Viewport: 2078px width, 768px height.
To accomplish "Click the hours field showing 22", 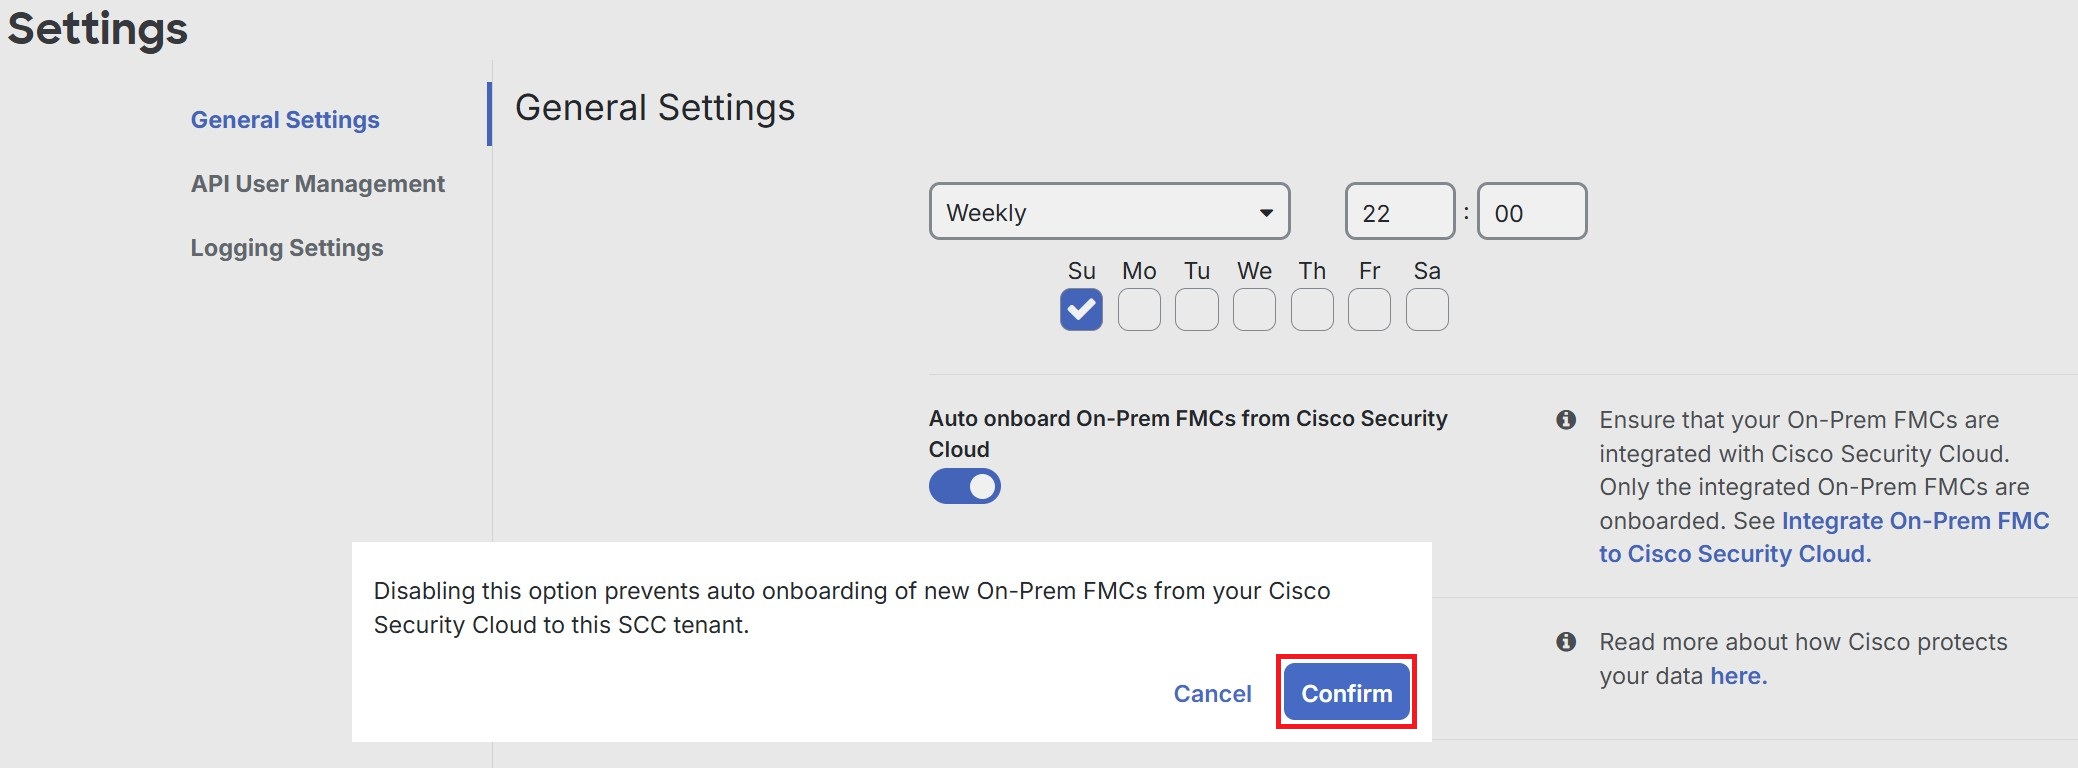I will click(1398, 211).
